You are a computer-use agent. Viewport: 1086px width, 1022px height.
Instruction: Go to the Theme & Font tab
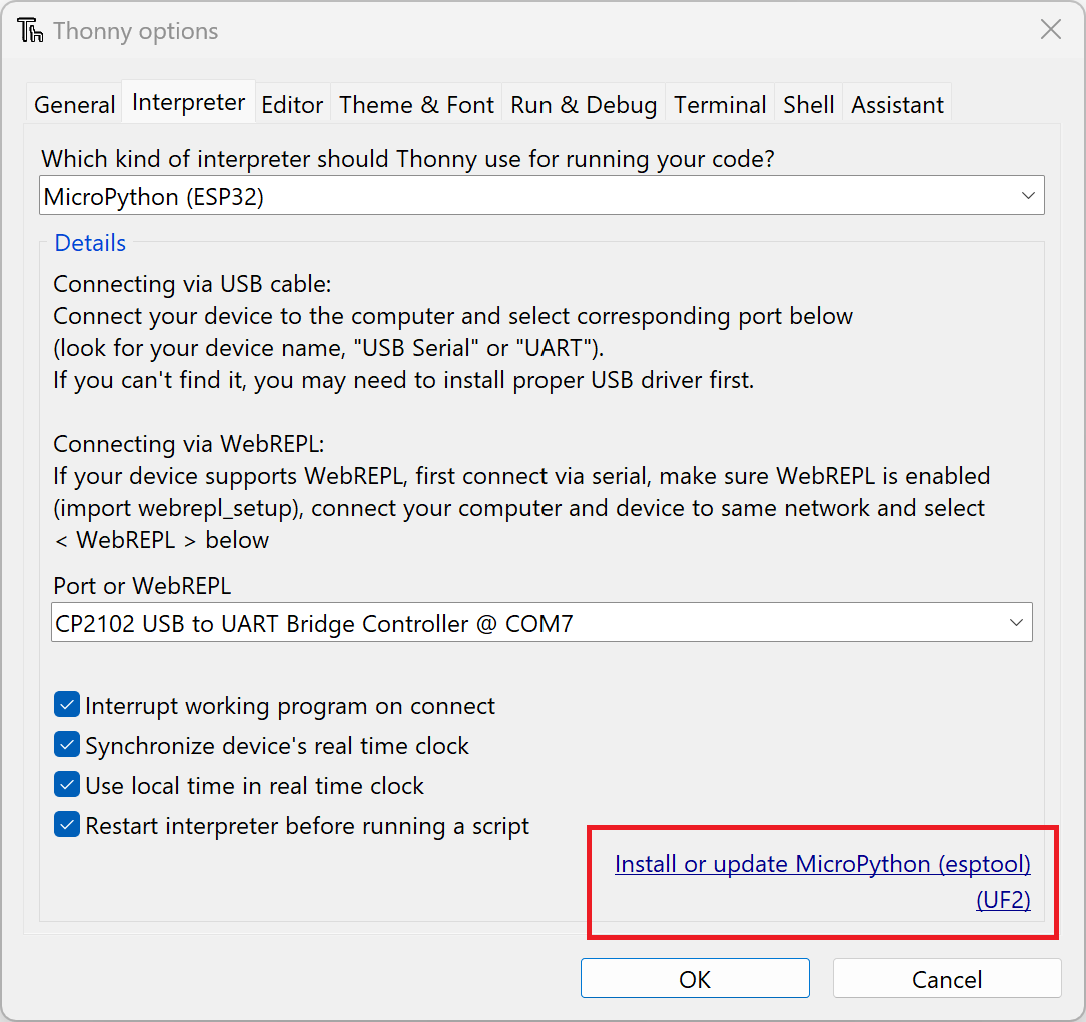point(416,105)
